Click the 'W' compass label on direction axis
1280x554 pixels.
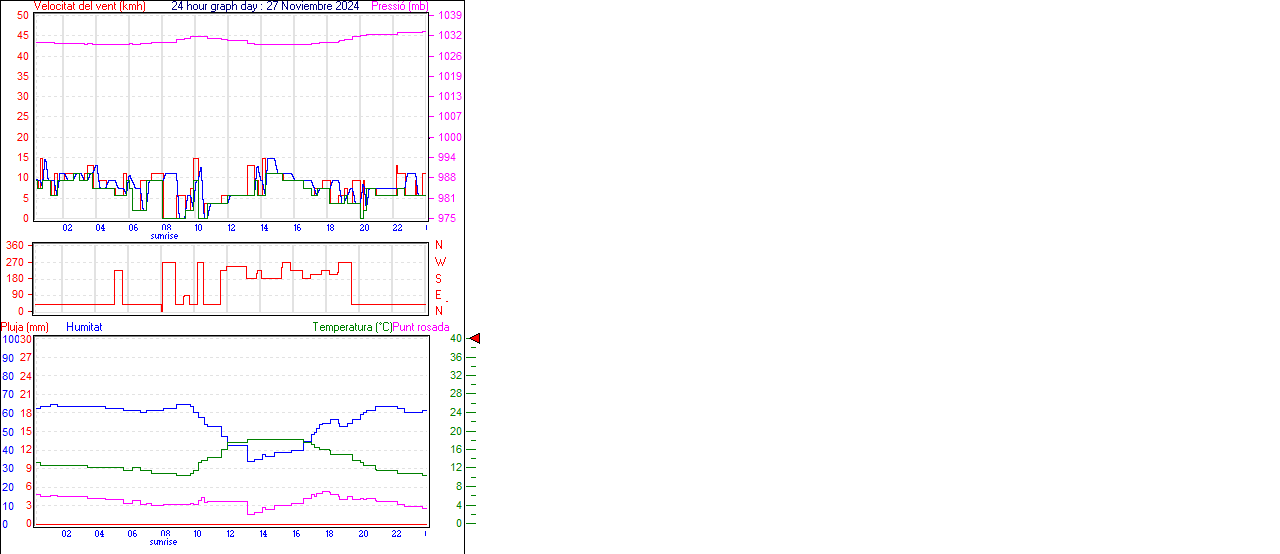[439, 262]
